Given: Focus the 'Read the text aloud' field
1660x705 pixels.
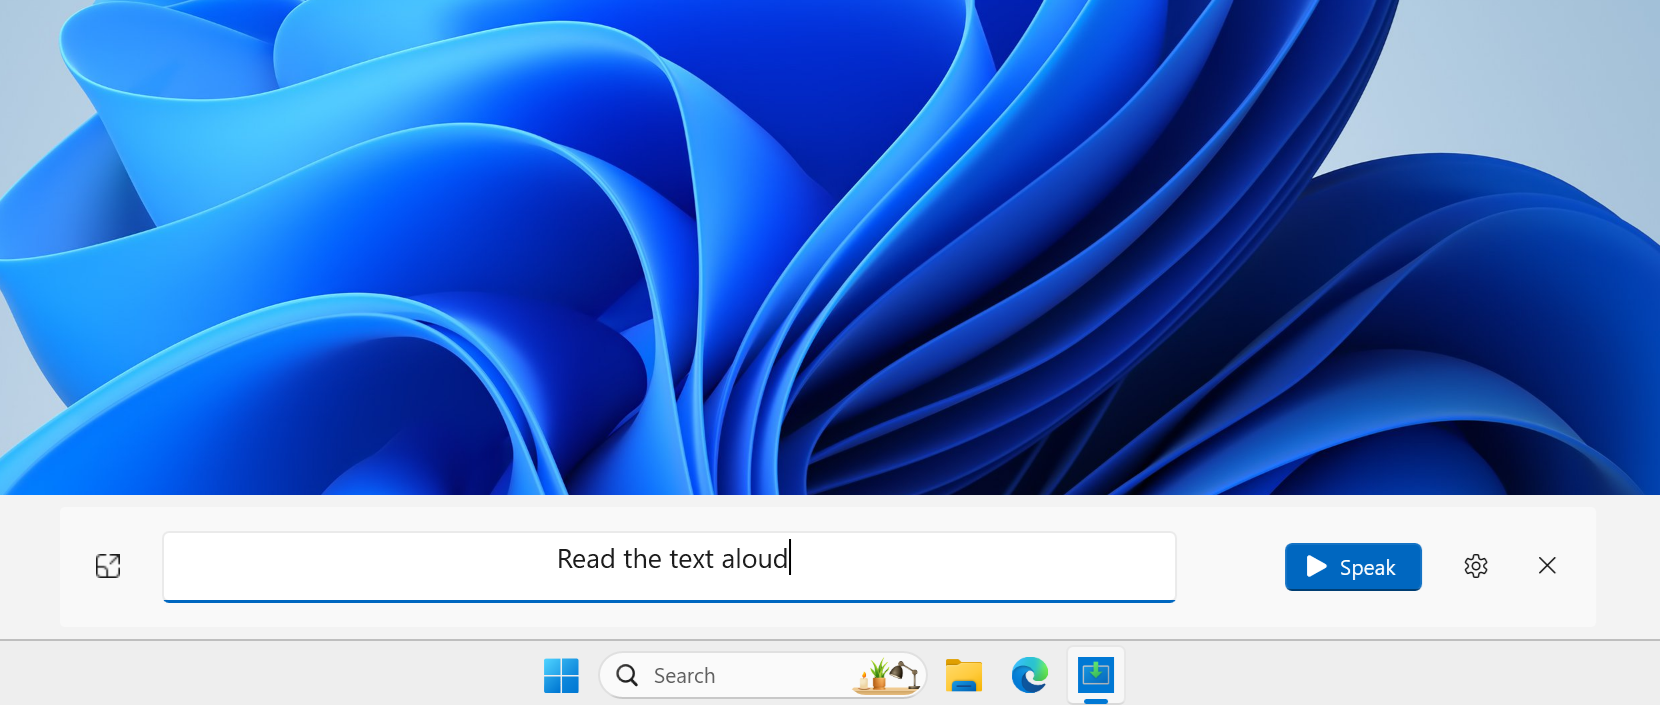Looking at the screenshot, I should click(x=669, y=567).
